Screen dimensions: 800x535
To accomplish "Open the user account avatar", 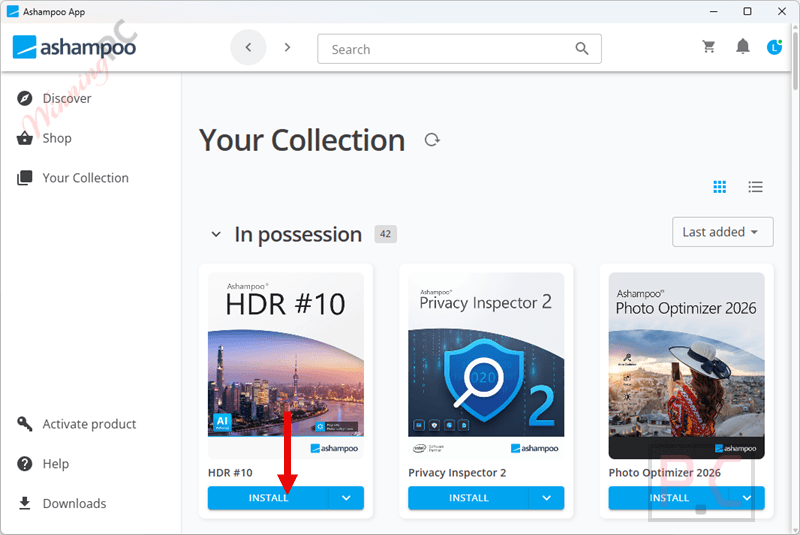I will click(x=774, y=47).
